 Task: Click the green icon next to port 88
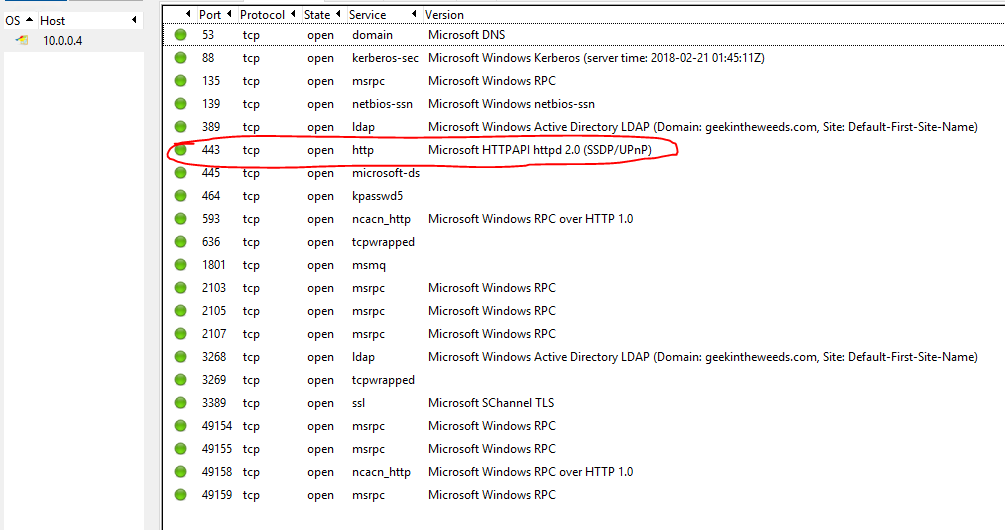[x=181, y=58]
